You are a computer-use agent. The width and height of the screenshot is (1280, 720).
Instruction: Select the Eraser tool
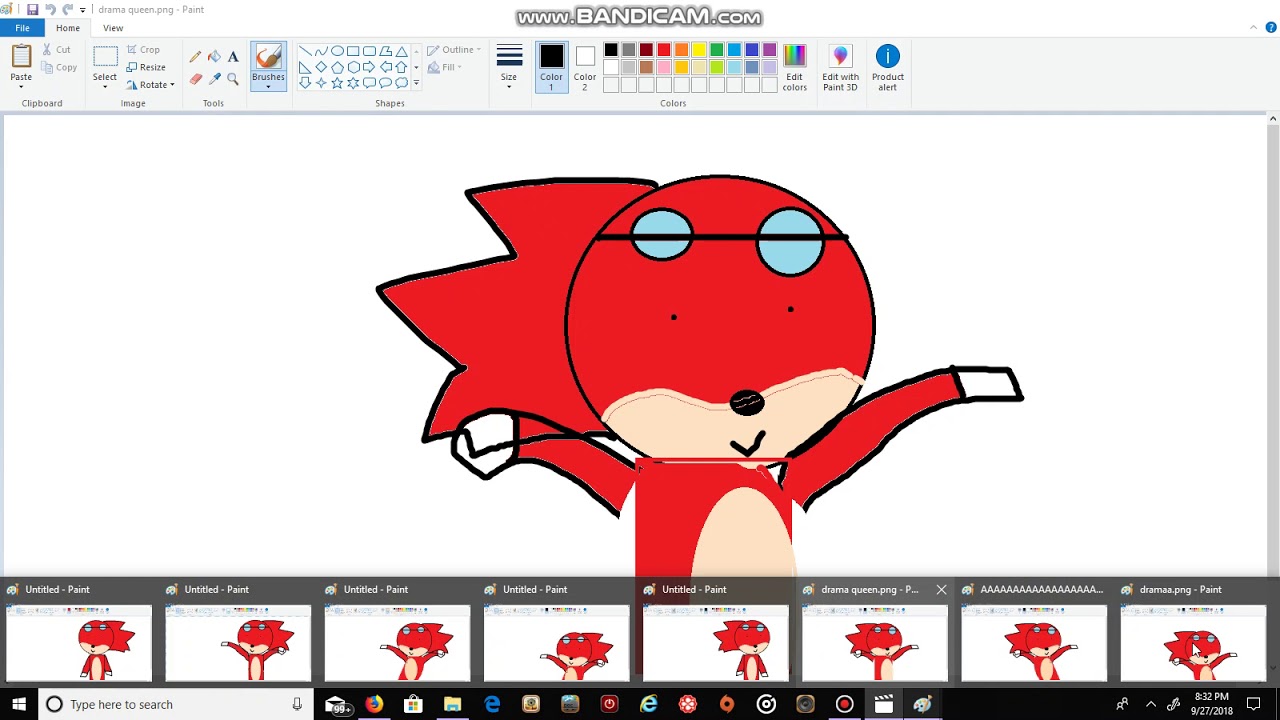click(195, 79)
